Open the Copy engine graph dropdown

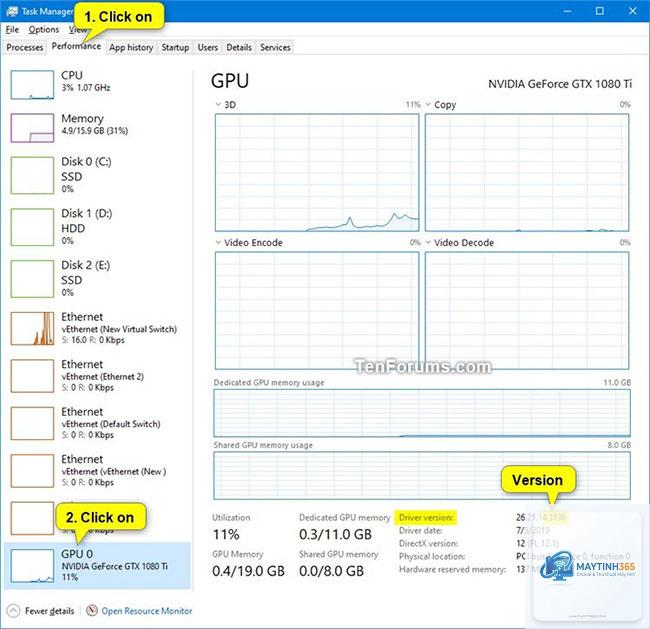428,104
